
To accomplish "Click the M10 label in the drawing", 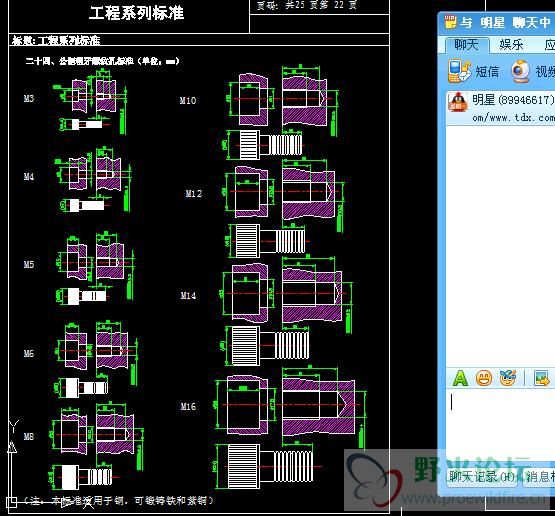I will click(x=188, y=101).
